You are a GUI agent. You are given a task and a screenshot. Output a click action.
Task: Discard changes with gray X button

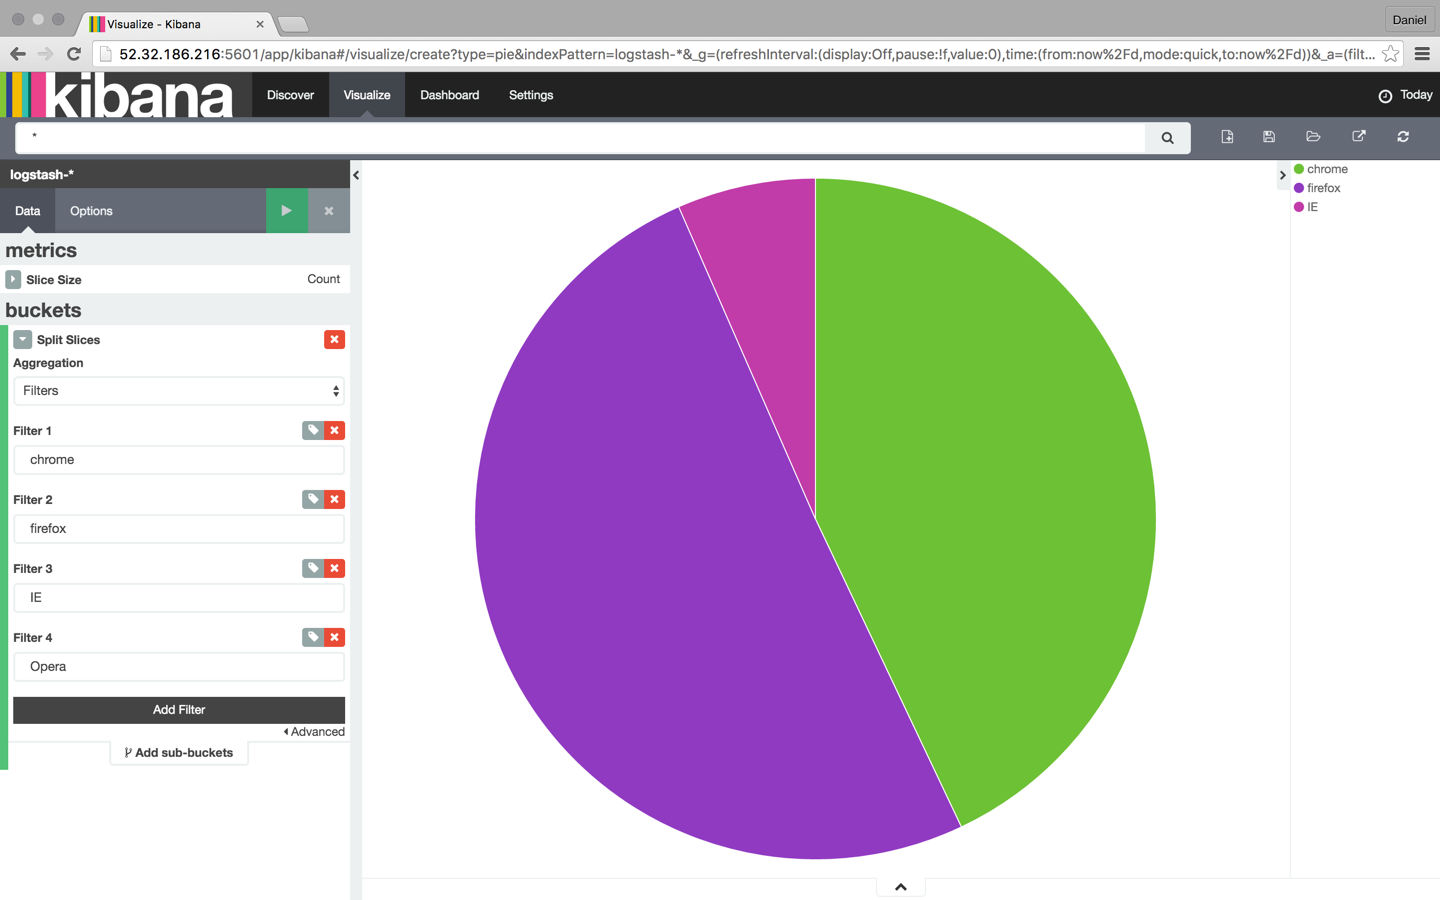(x=329, y=211)
